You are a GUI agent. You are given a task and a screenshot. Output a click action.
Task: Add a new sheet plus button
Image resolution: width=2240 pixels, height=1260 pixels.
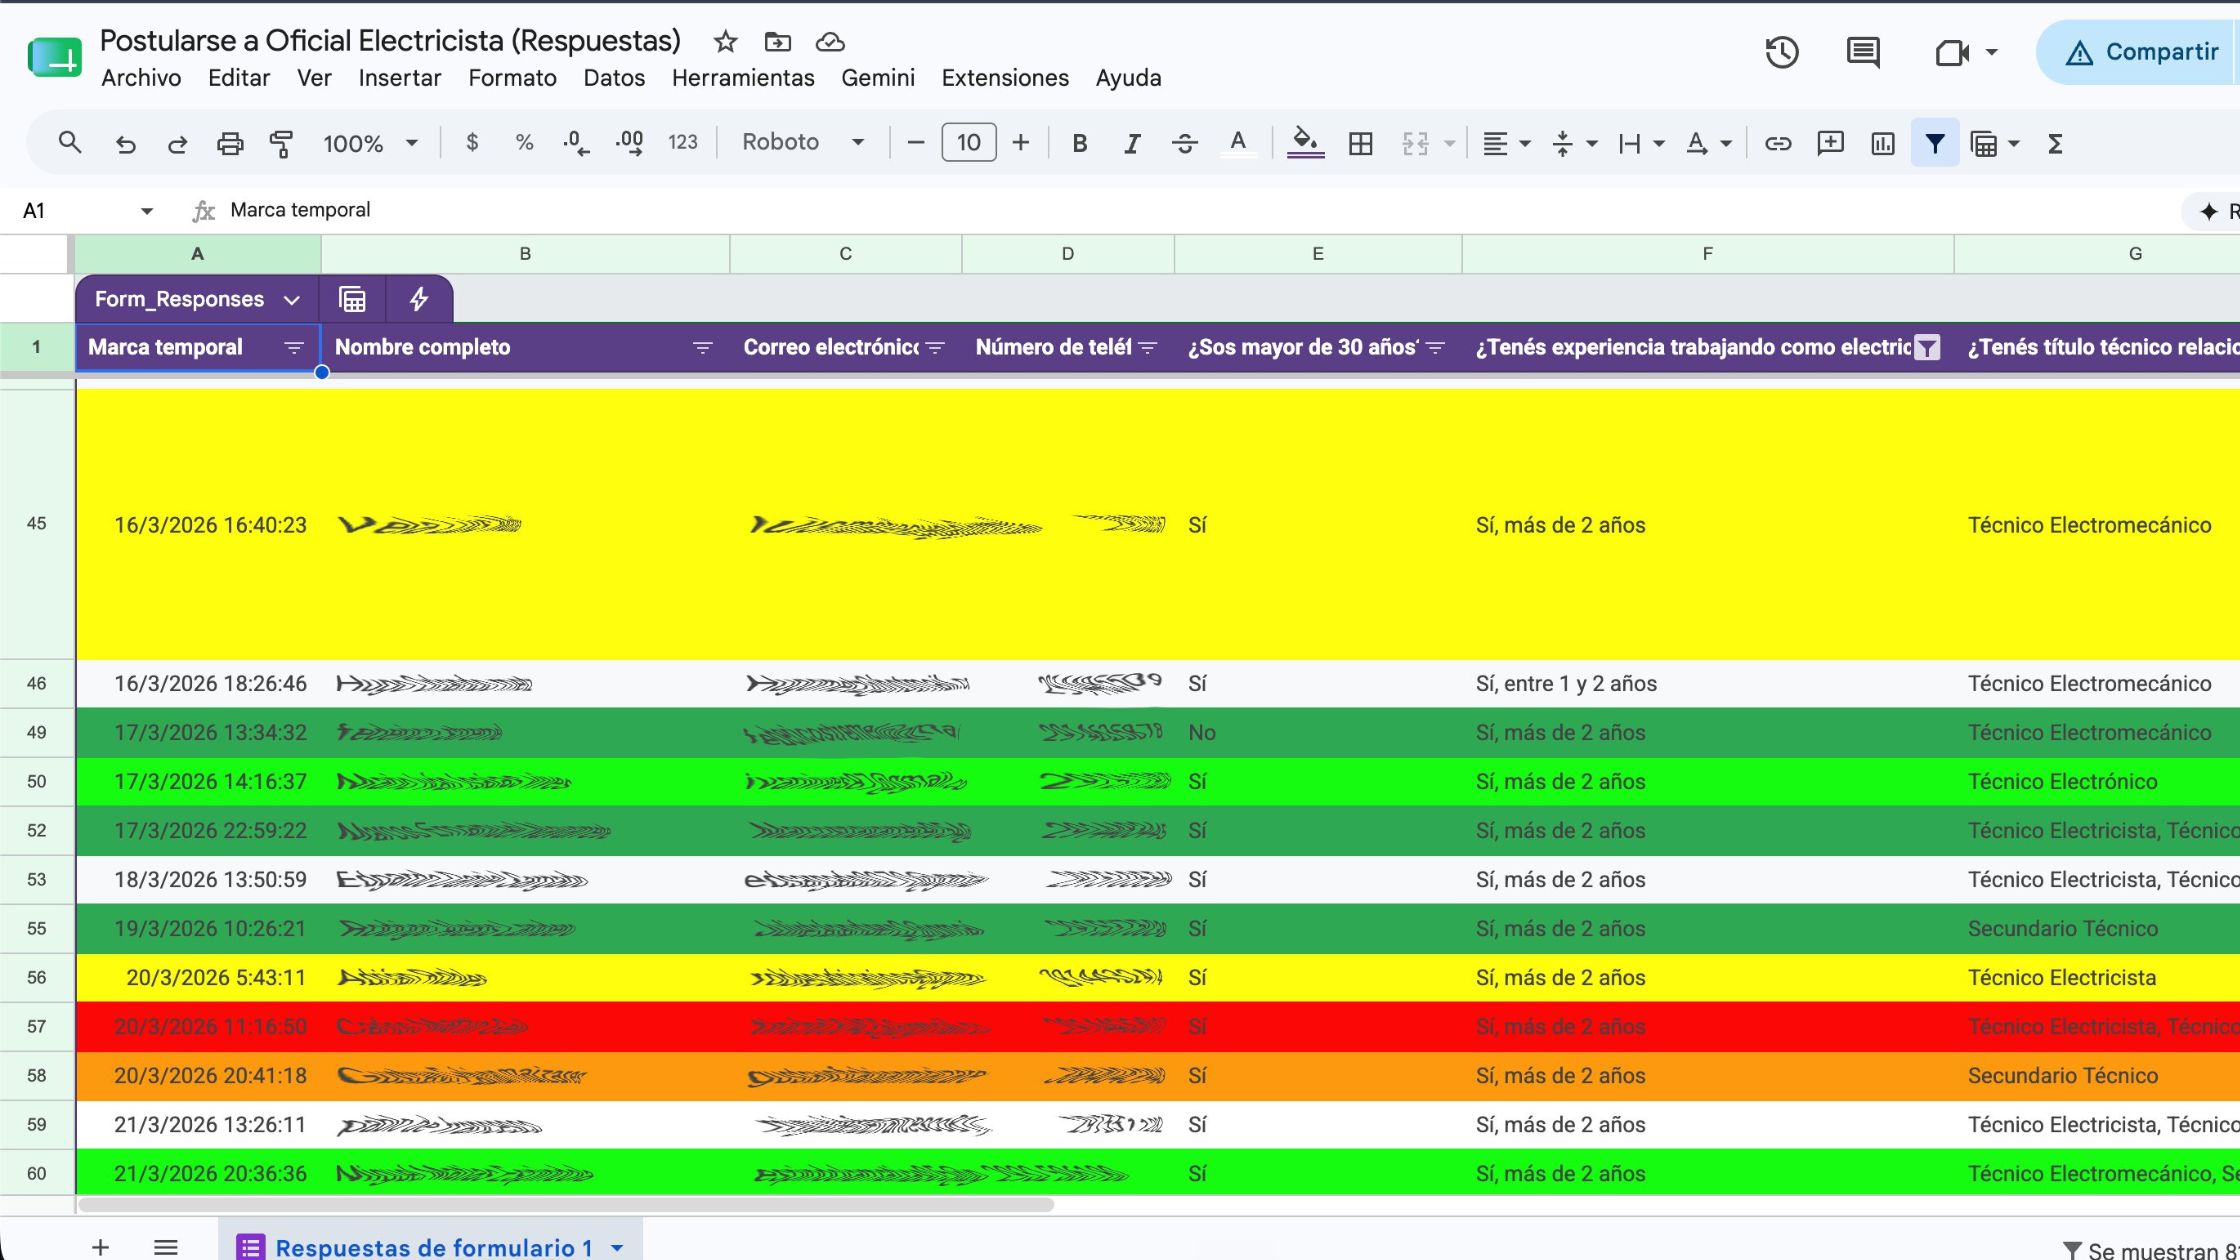[x=100, y=1246]
